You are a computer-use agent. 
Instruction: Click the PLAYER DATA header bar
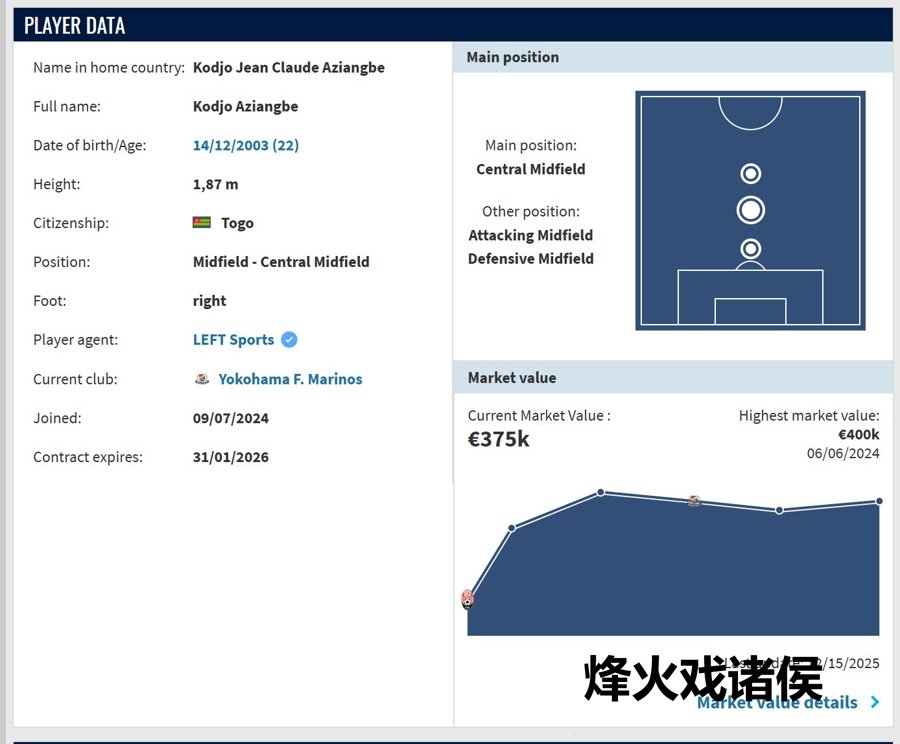[x=450, y=25]
